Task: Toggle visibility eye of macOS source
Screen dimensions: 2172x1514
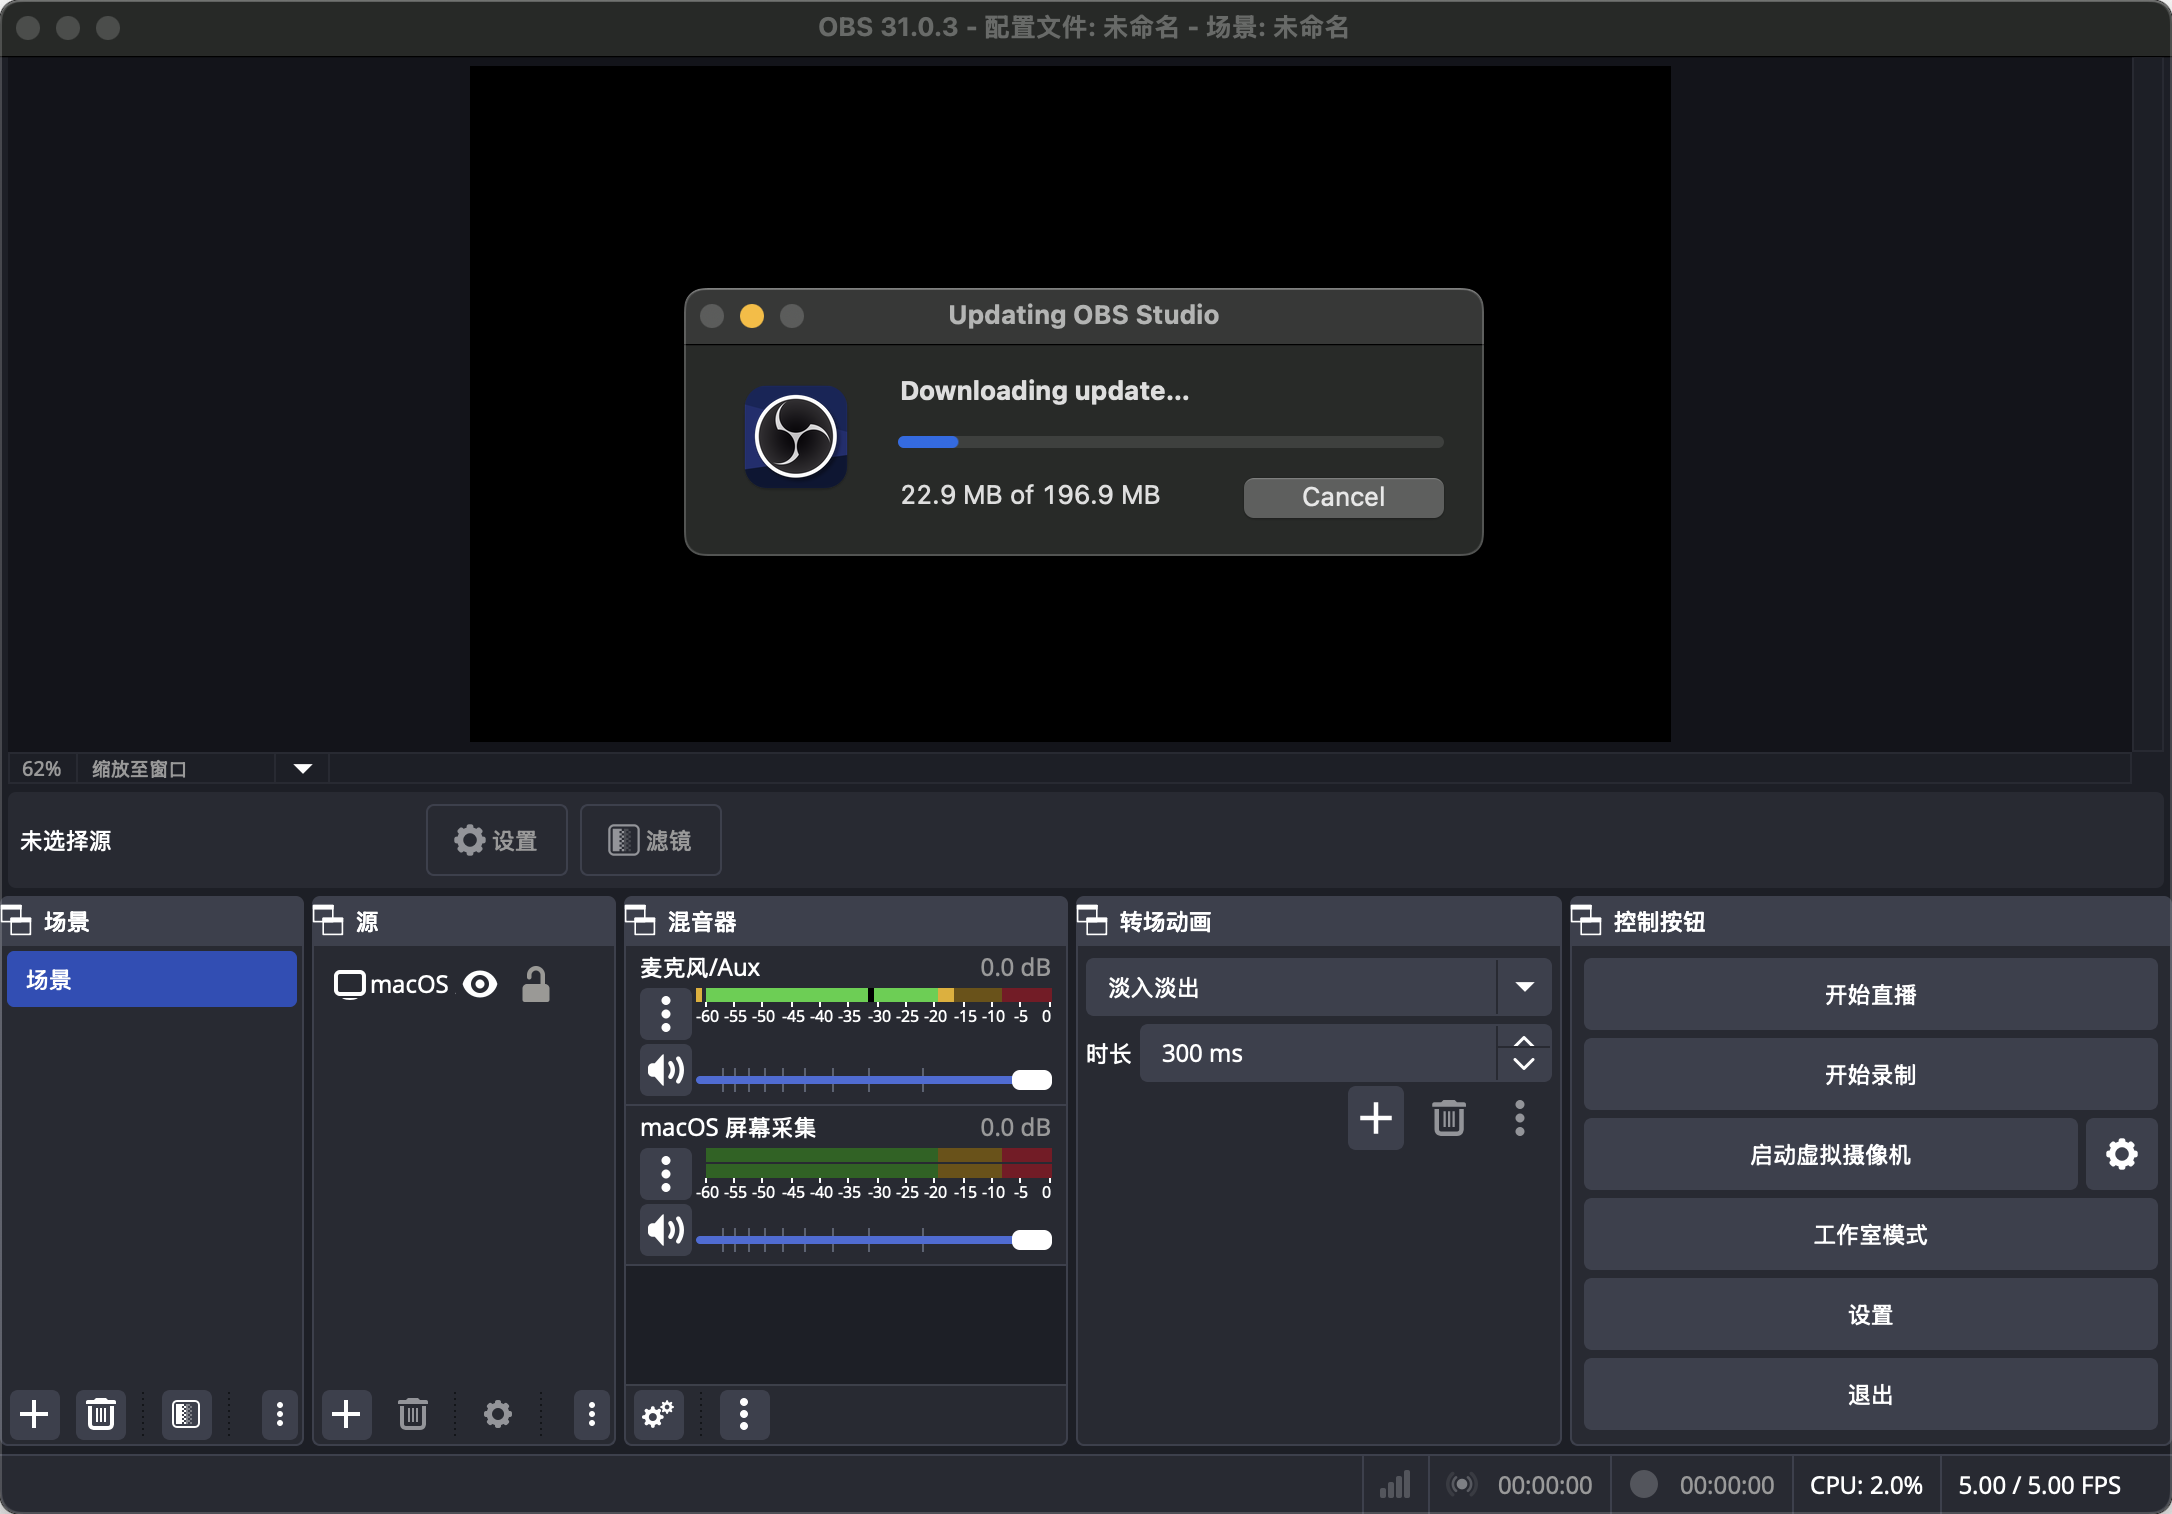Action: point(480,985)
